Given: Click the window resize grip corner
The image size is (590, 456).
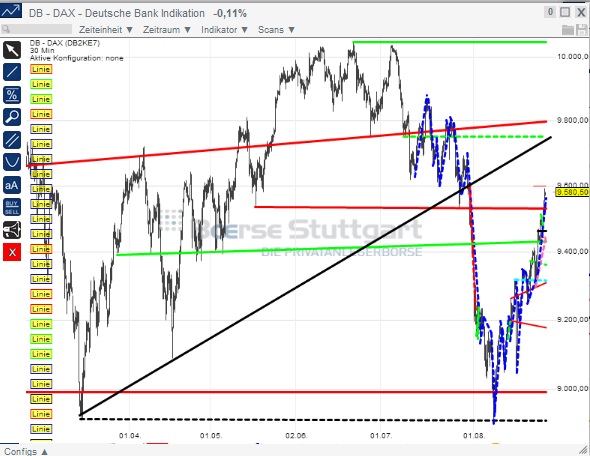Looking at the screenshot, I should tap(584, 450).
